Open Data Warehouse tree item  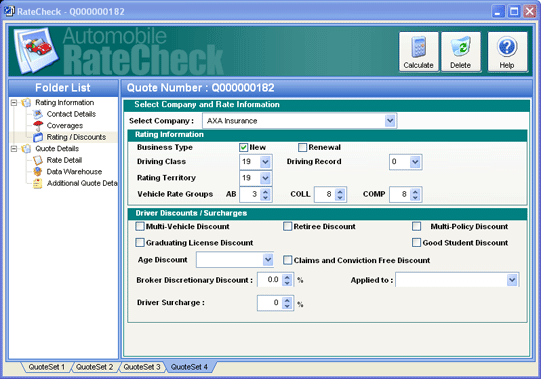coord(74,172)
